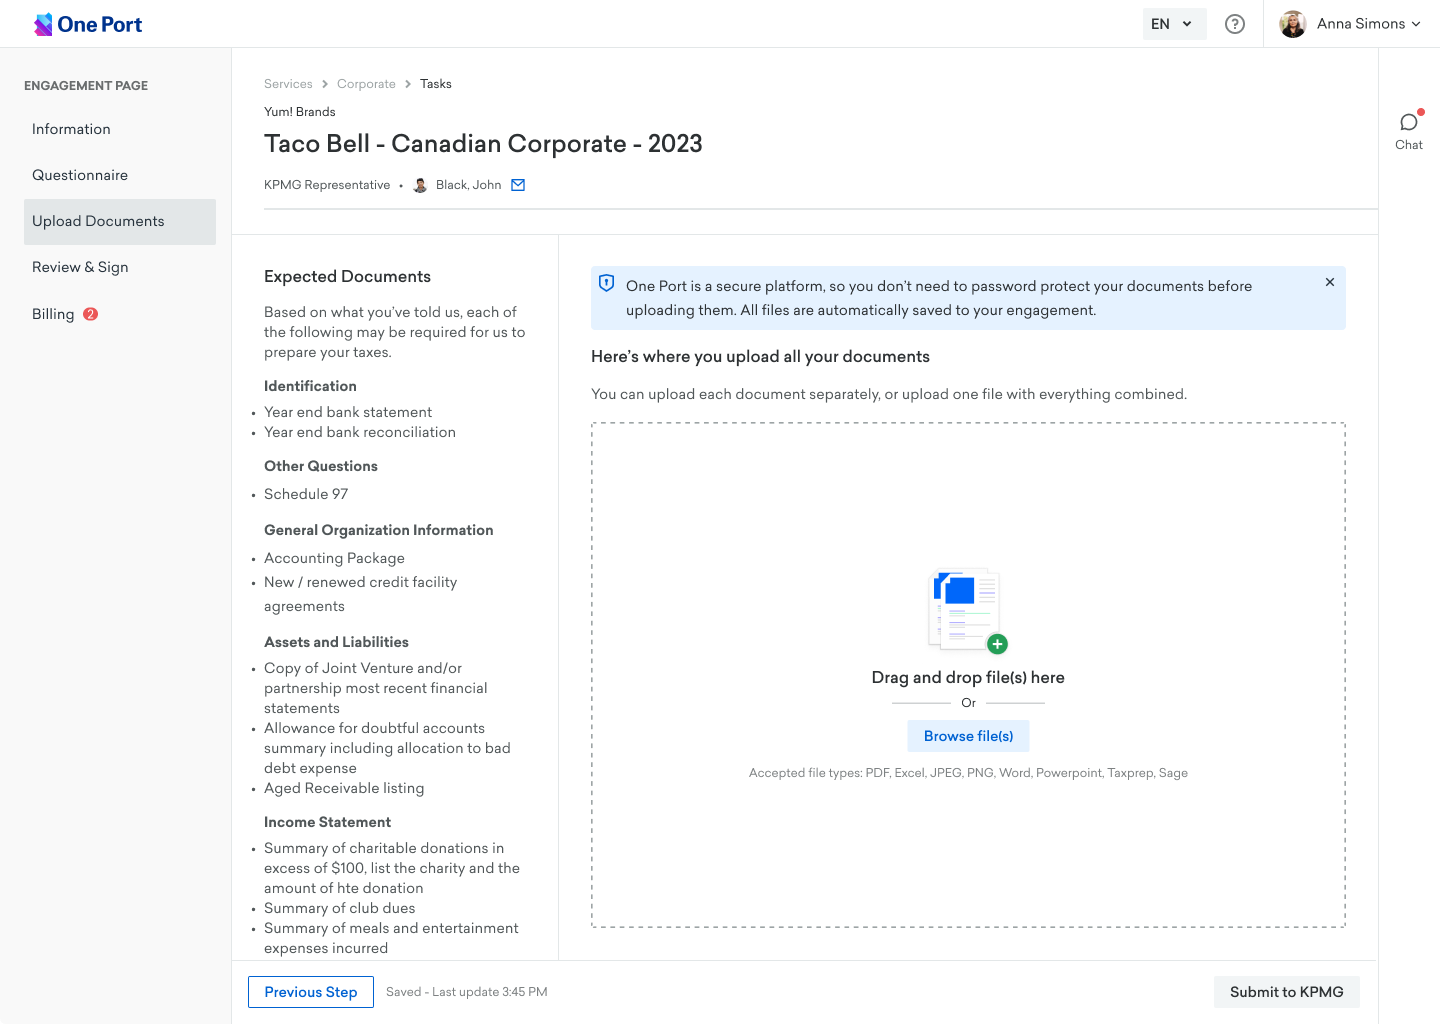Click 'Summary of charitable donations' item
This screenshot has height=1024, width=1440.
pos(392,868)
